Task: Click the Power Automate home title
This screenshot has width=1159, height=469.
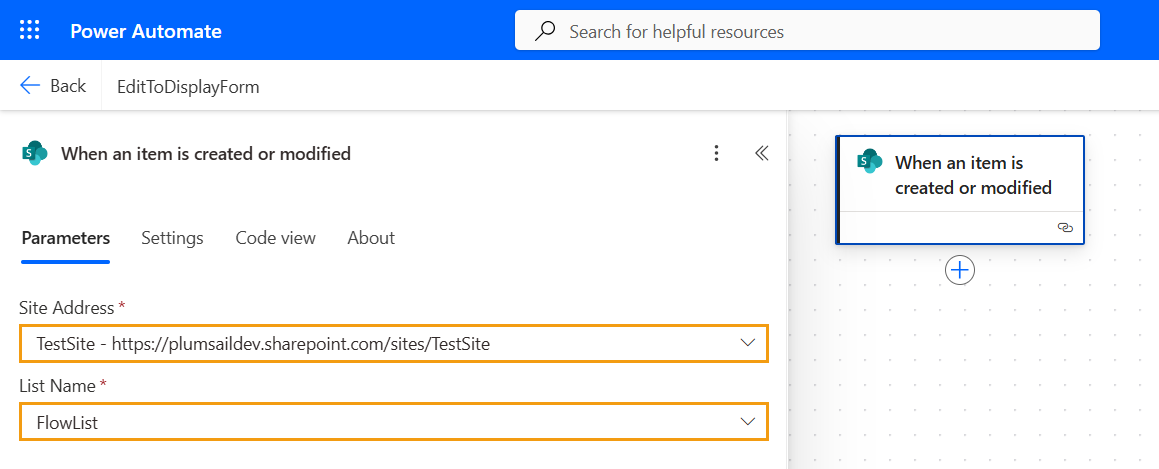Action: (146, 31)
